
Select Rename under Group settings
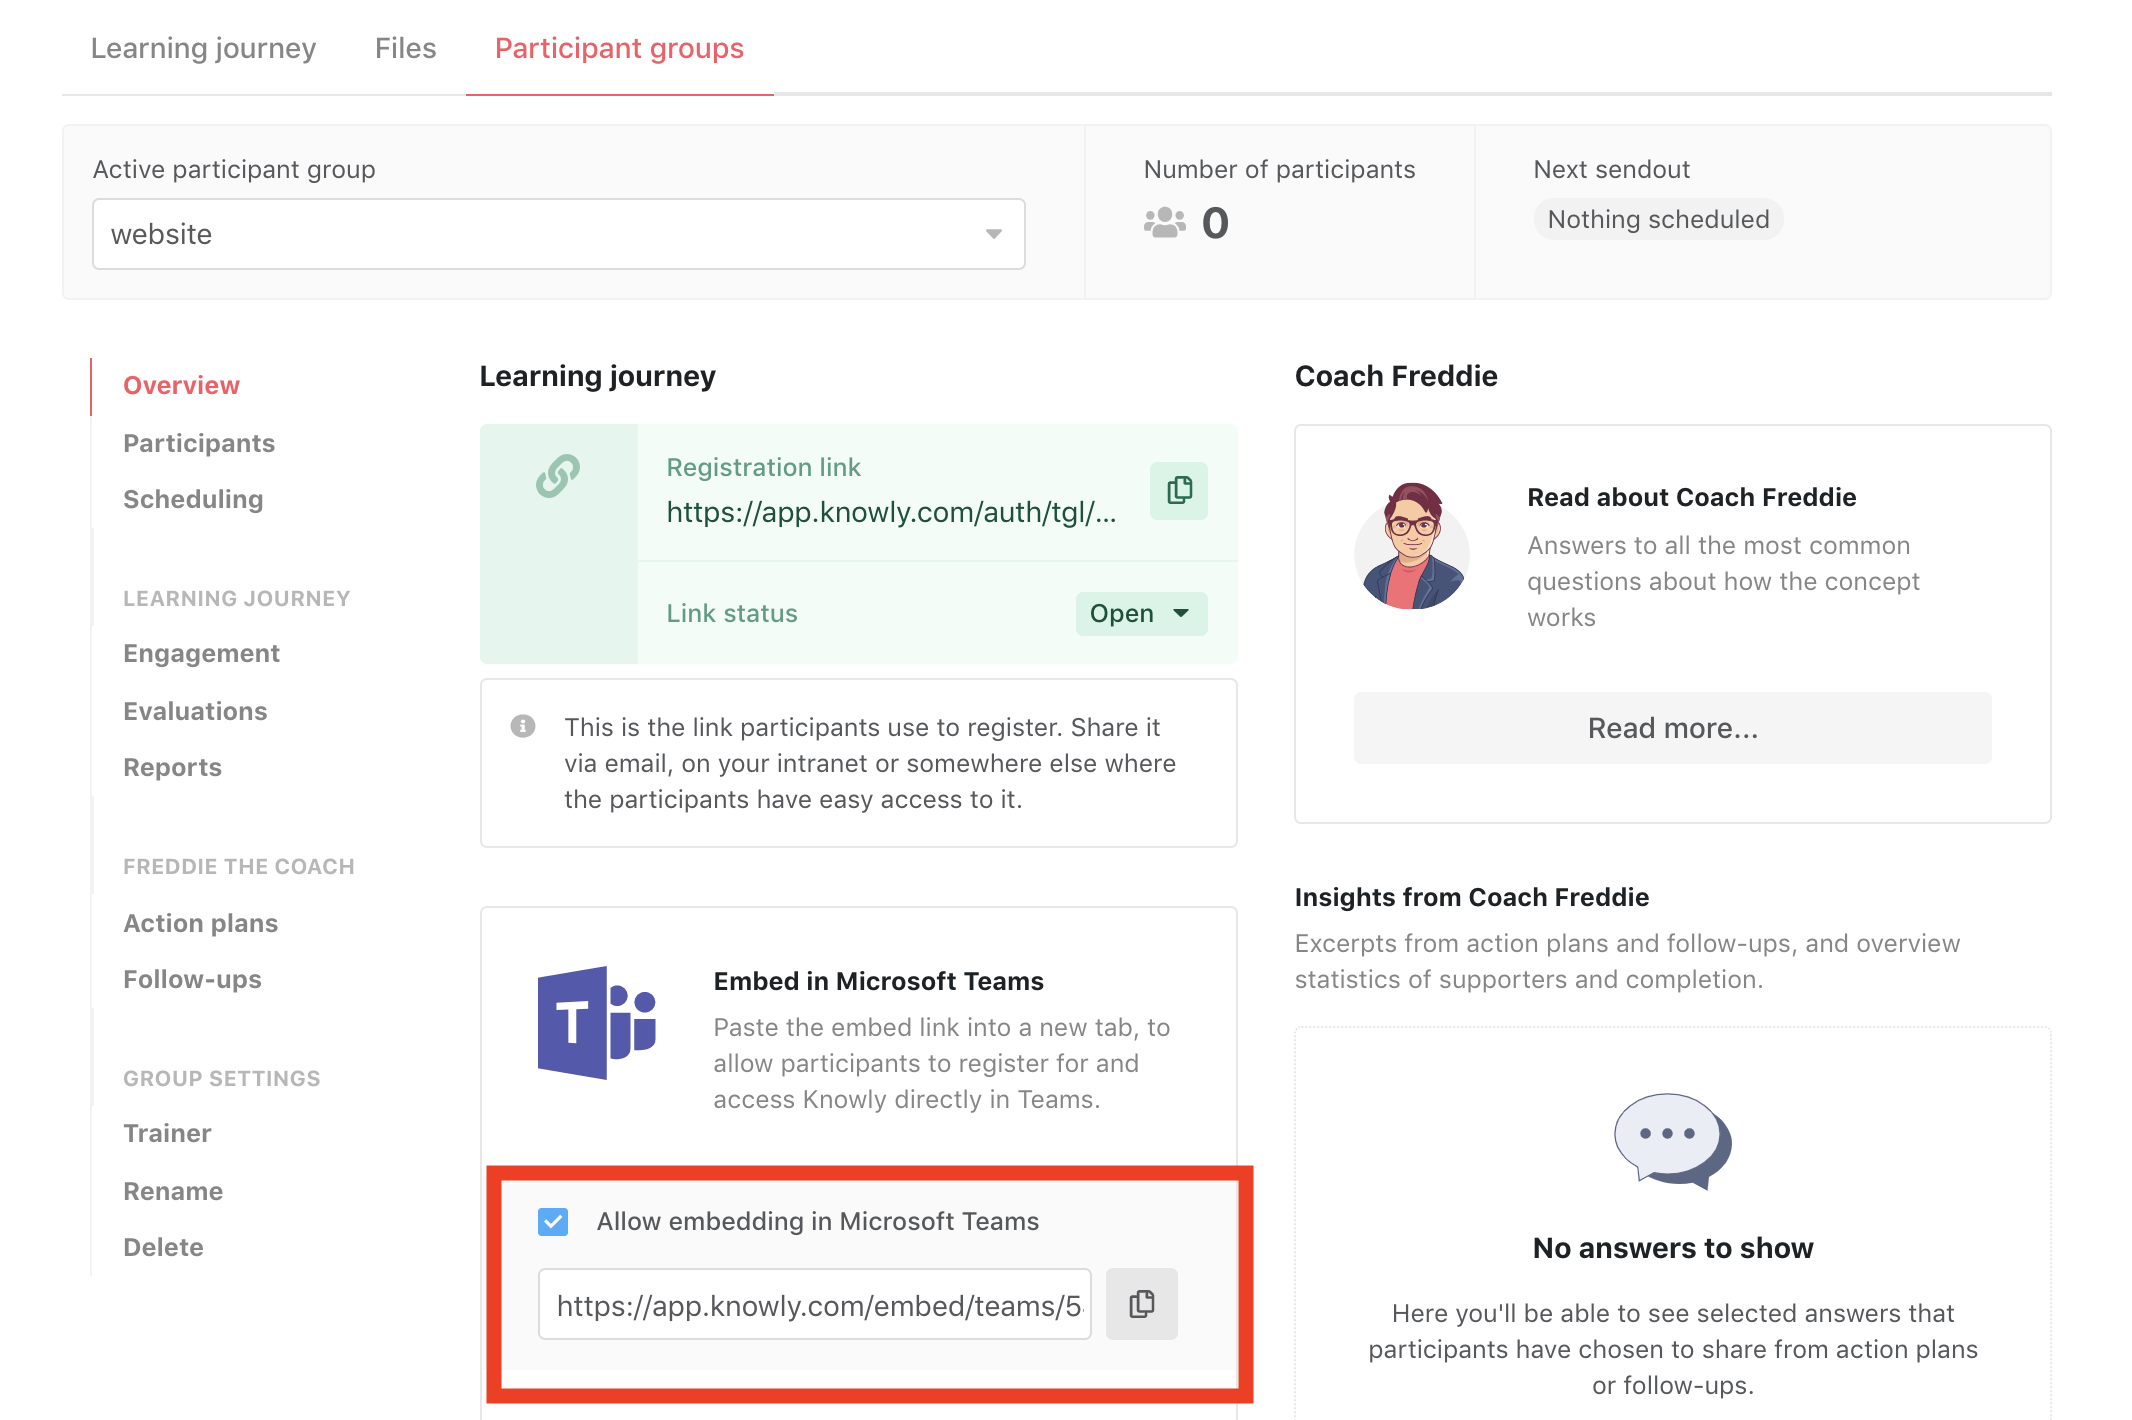pyautogui.click(x=173, y=1191)
